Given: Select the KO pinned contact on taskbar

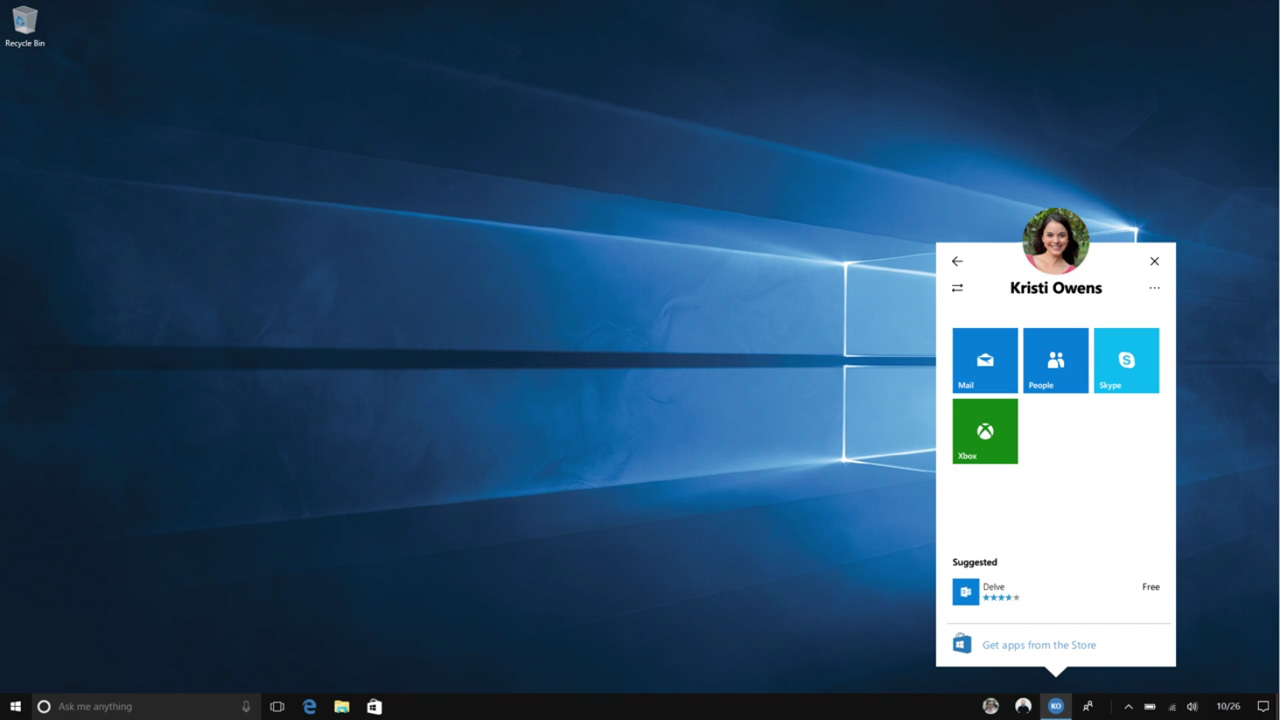Looking at the screenshot, I should click(1055, 706).
